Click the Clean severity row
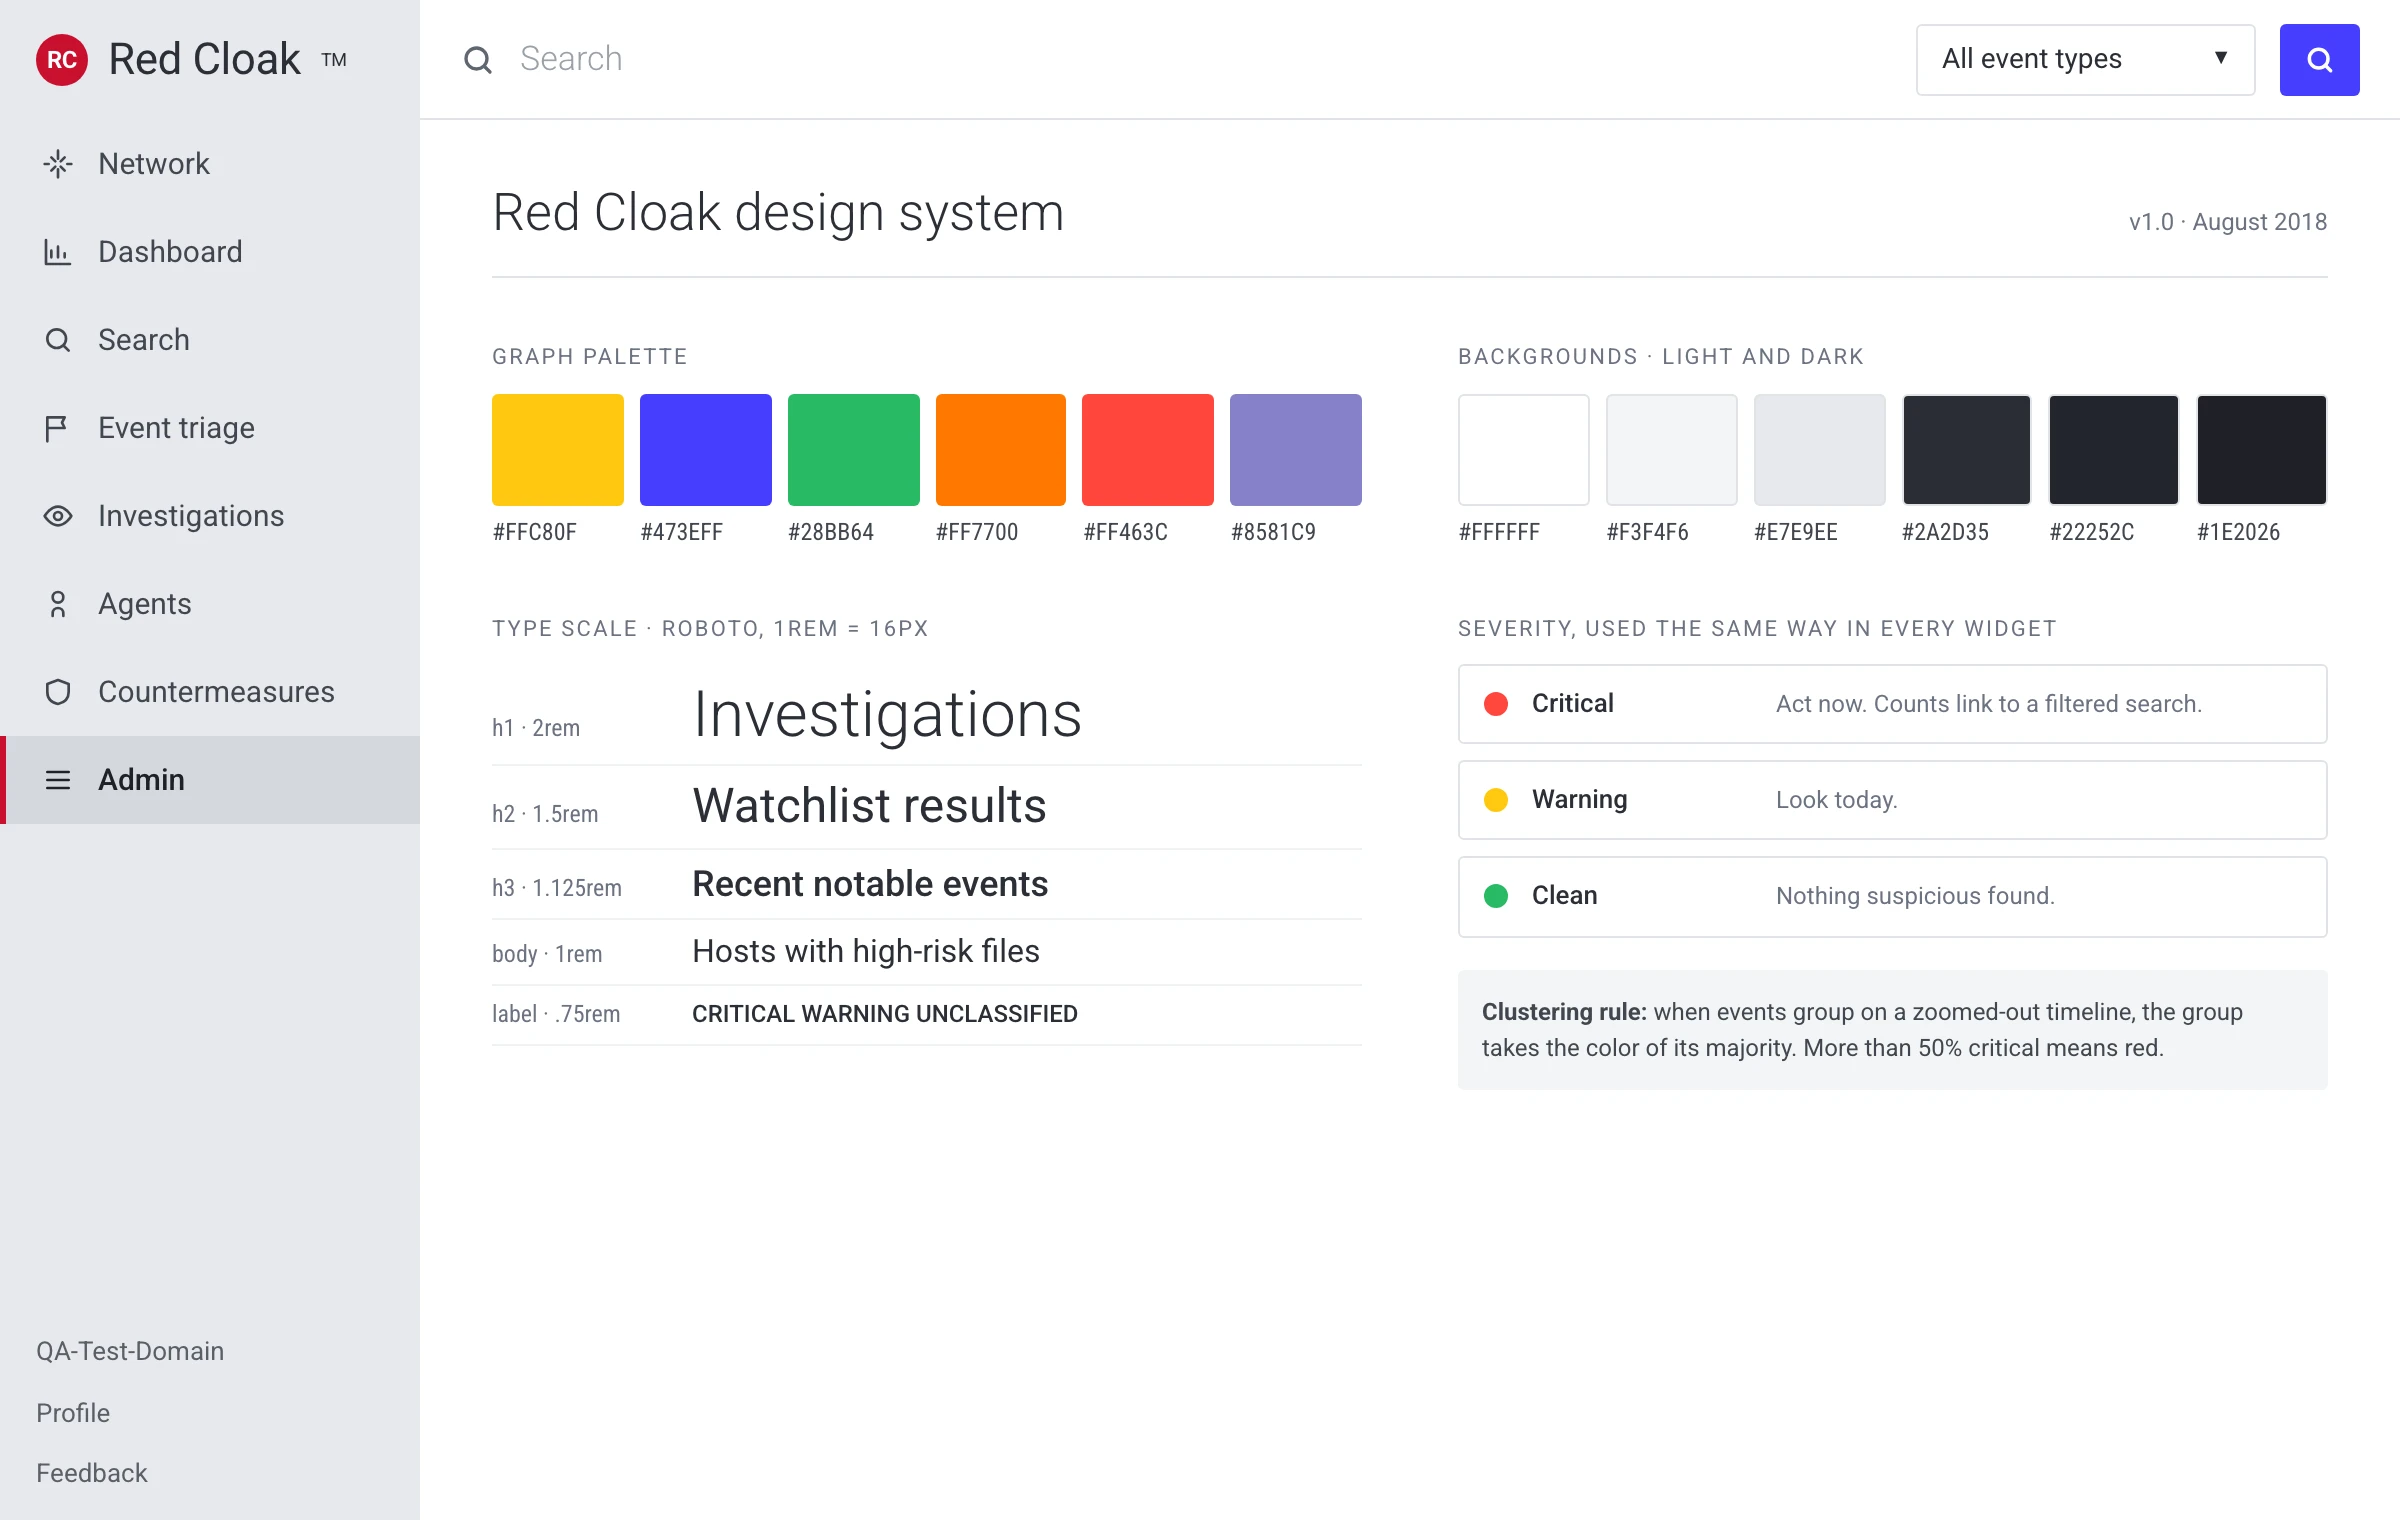The height and width of the screenshot is (1520, 2400). pos(1893,897)
